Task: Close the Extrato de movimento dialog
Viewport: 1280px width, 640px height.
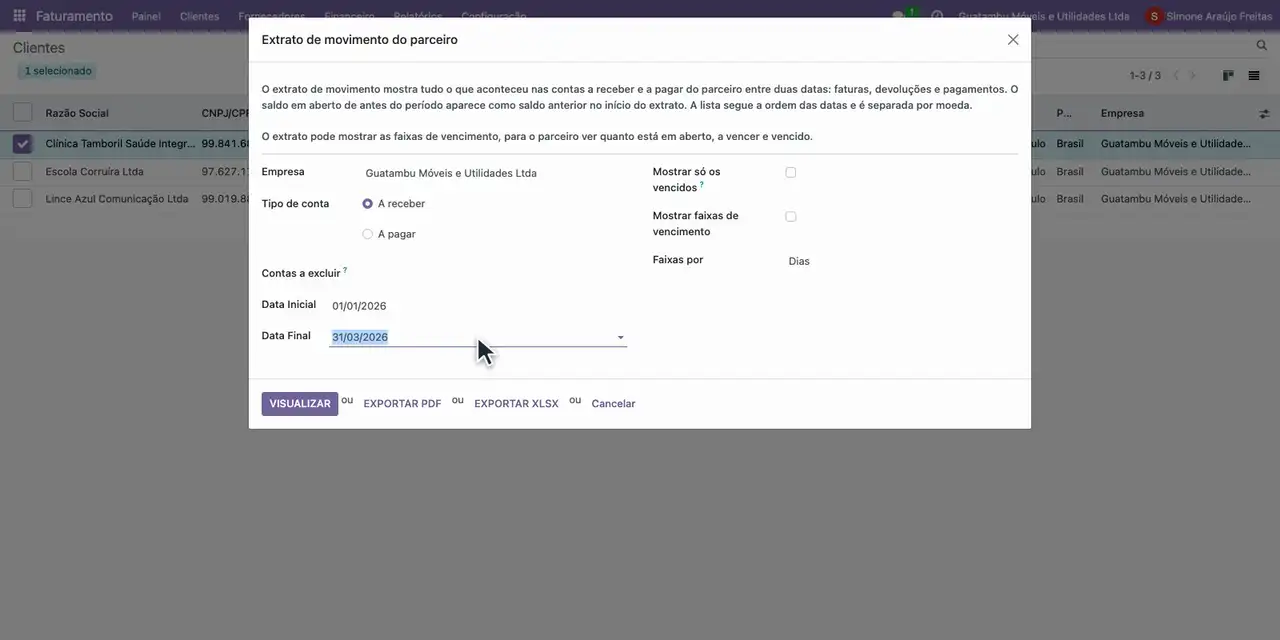Action: tap(1013, 40)
